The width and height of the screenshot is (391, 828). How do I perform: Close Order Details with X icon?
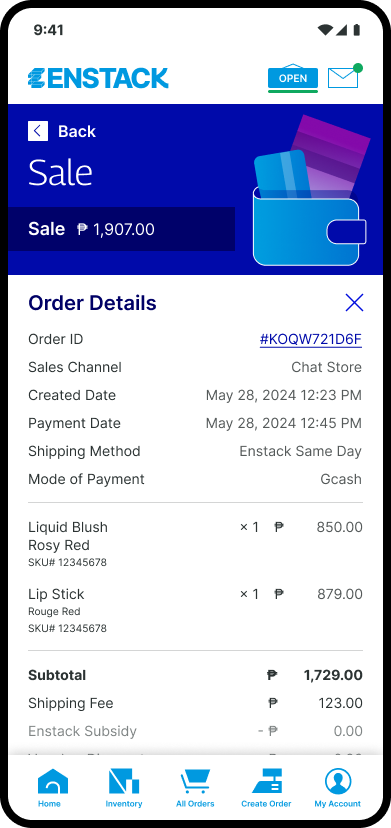(354, 303)
